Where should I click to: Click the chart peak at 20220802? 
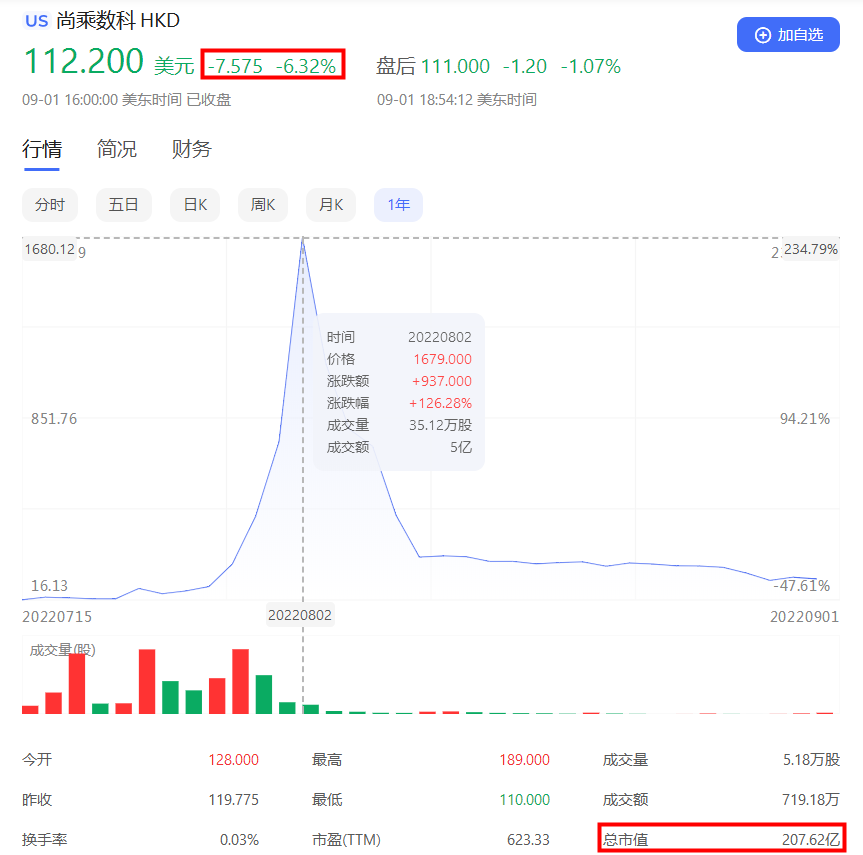pos(303,240)
